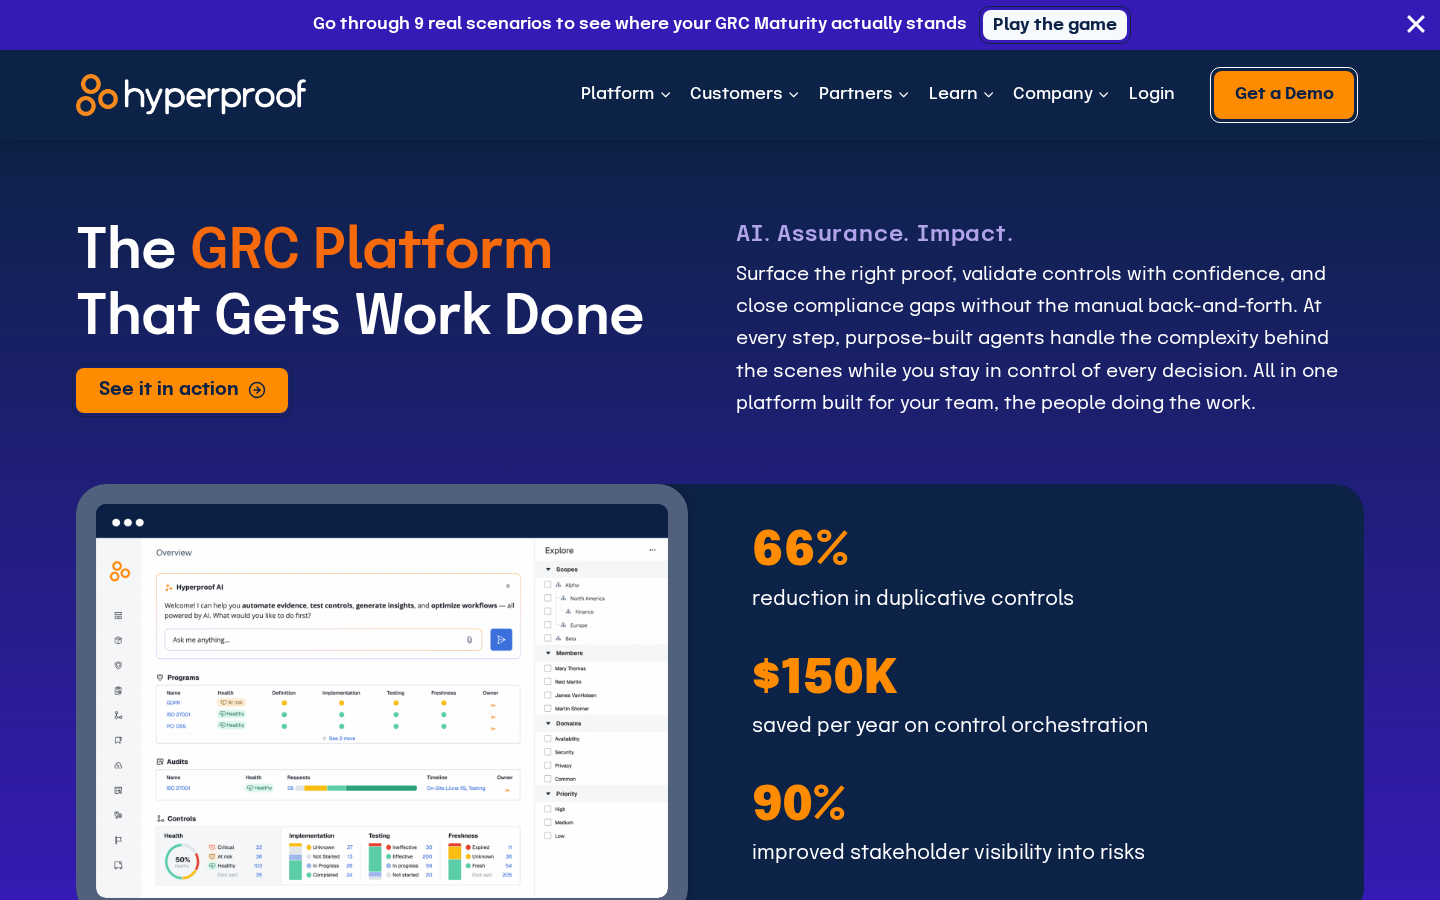Click the Hyperproof logo in the header

click(x=191, y=95)
